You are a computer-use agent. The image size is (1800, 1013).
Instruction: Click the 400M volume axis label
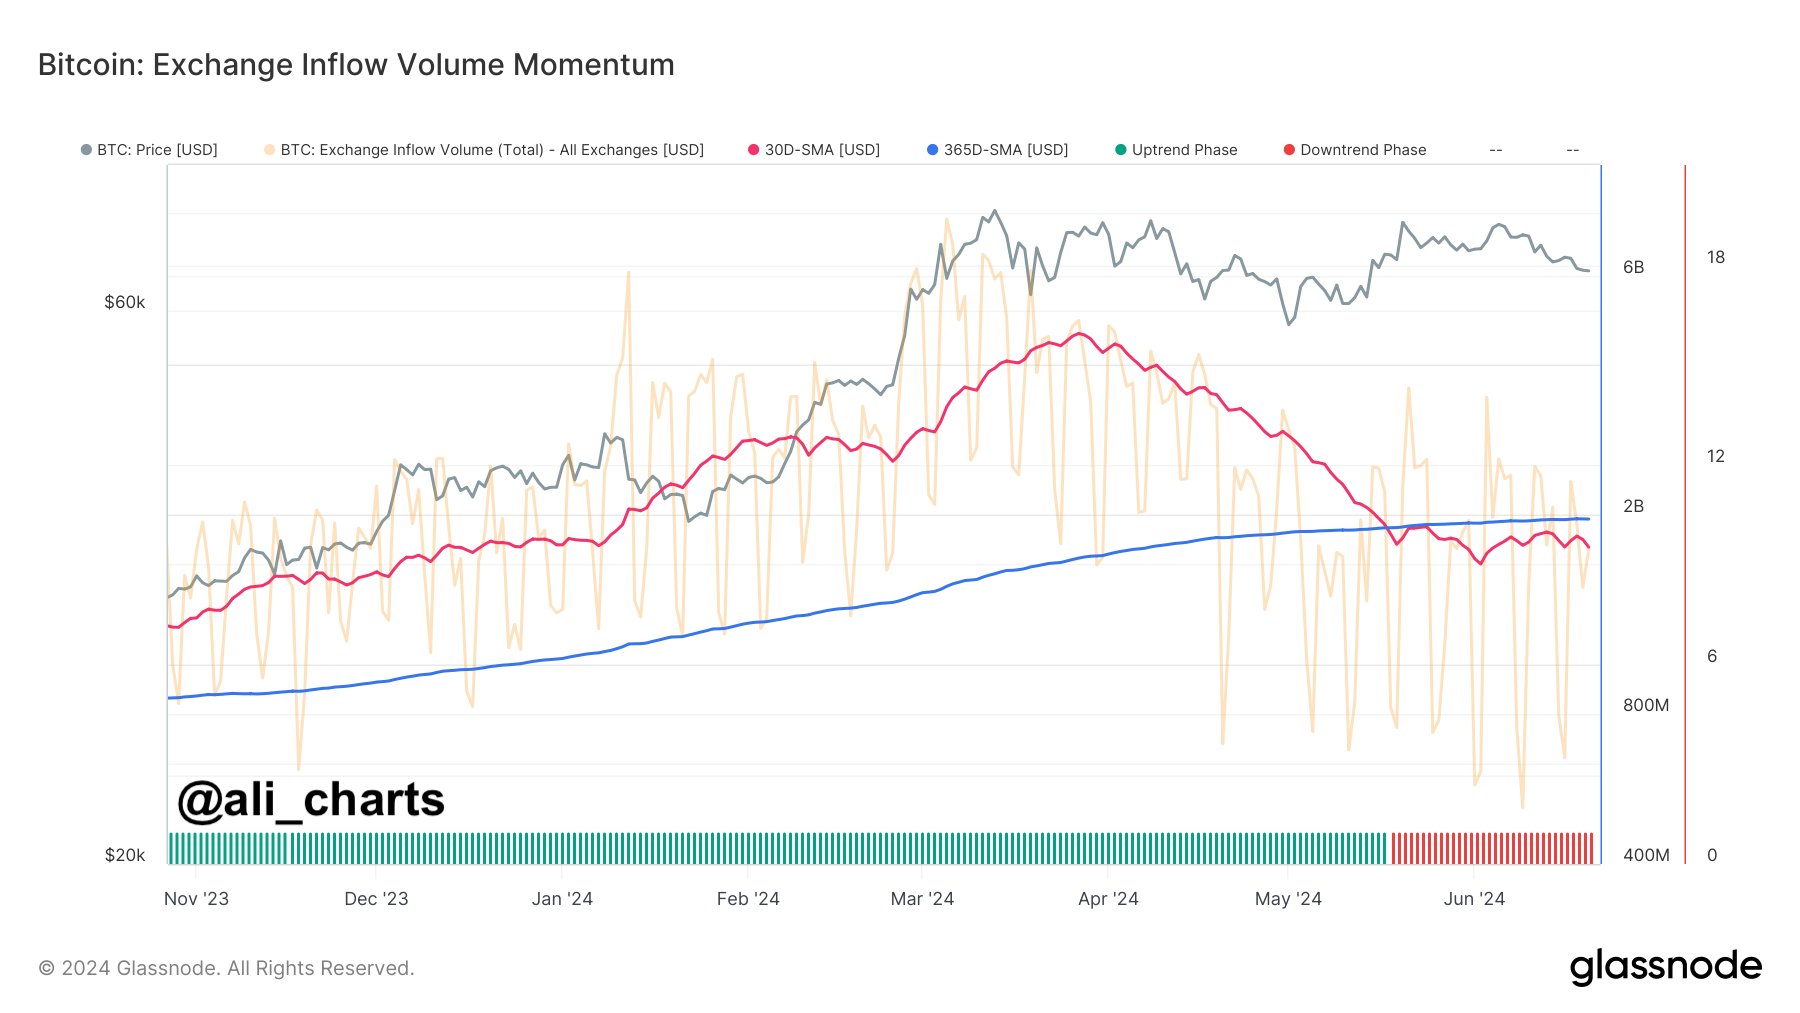pyautogui.click(x=1646, y=855)
